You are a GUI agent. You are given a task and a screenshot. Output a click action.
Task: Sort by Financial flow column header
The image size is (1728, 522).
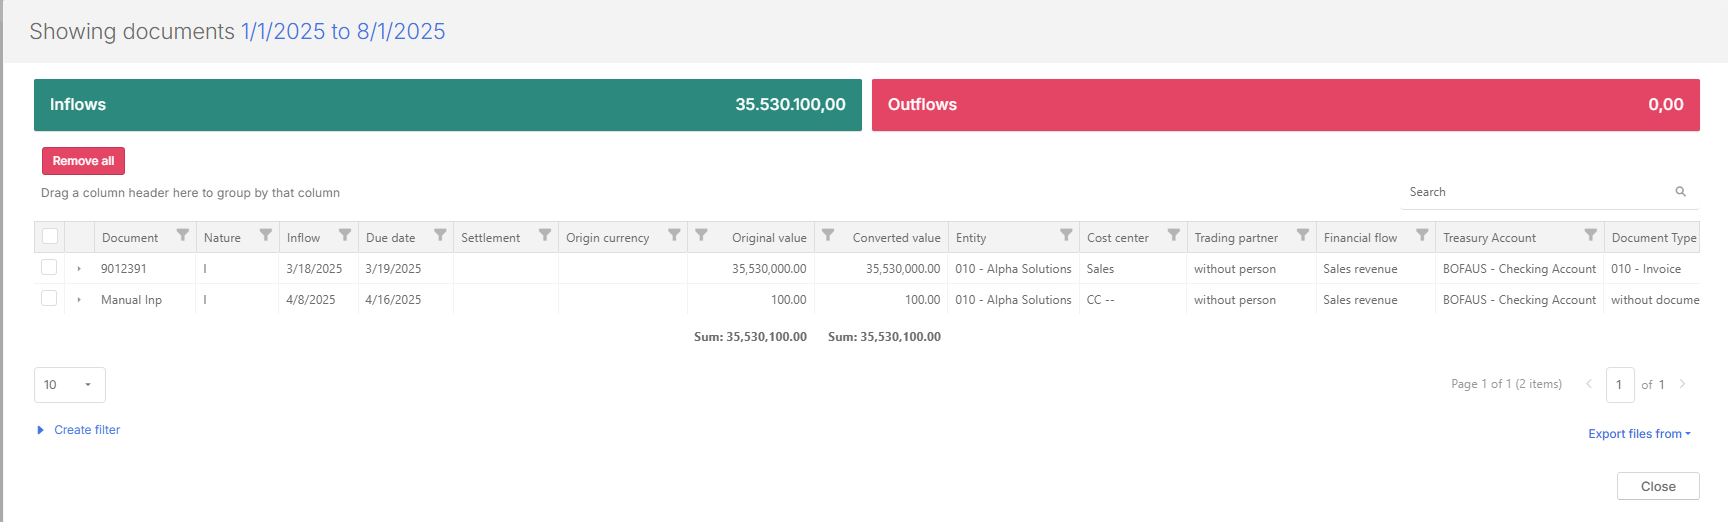(x=1360, y=238)
